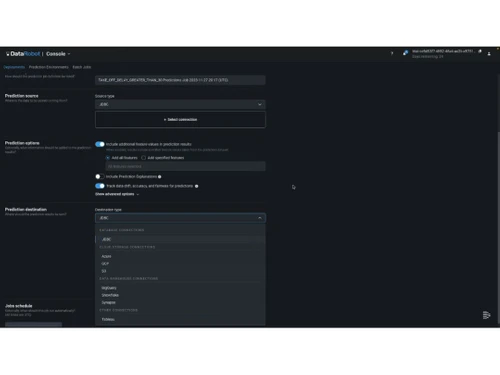This screenshot has width=500, height=375.
Task: Toggle include additional feature values switch
Action: (x=100, y=144)
